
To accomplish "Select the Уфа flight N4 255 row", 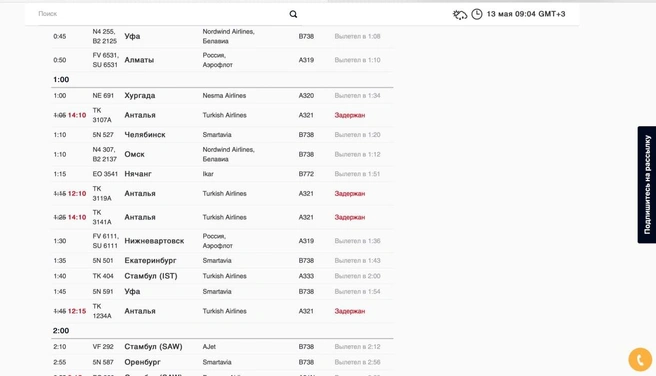I will point(222,36).
